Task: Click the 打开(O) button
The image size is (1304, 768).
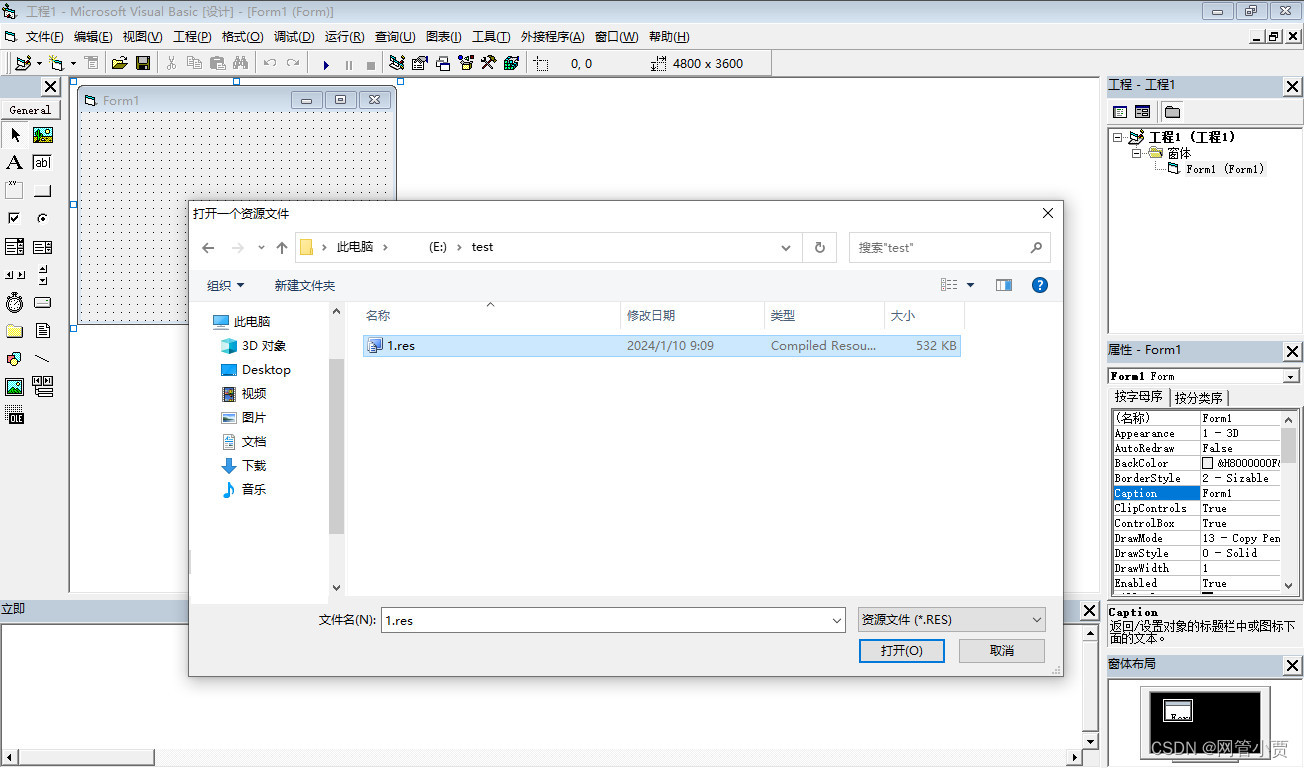Action: 901,650
